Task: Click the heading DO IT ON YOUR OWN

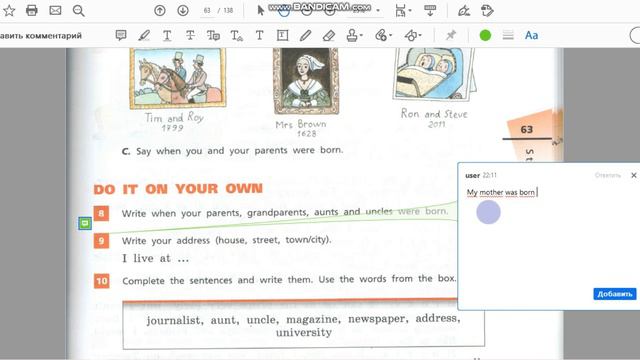Action: point(178,189)
